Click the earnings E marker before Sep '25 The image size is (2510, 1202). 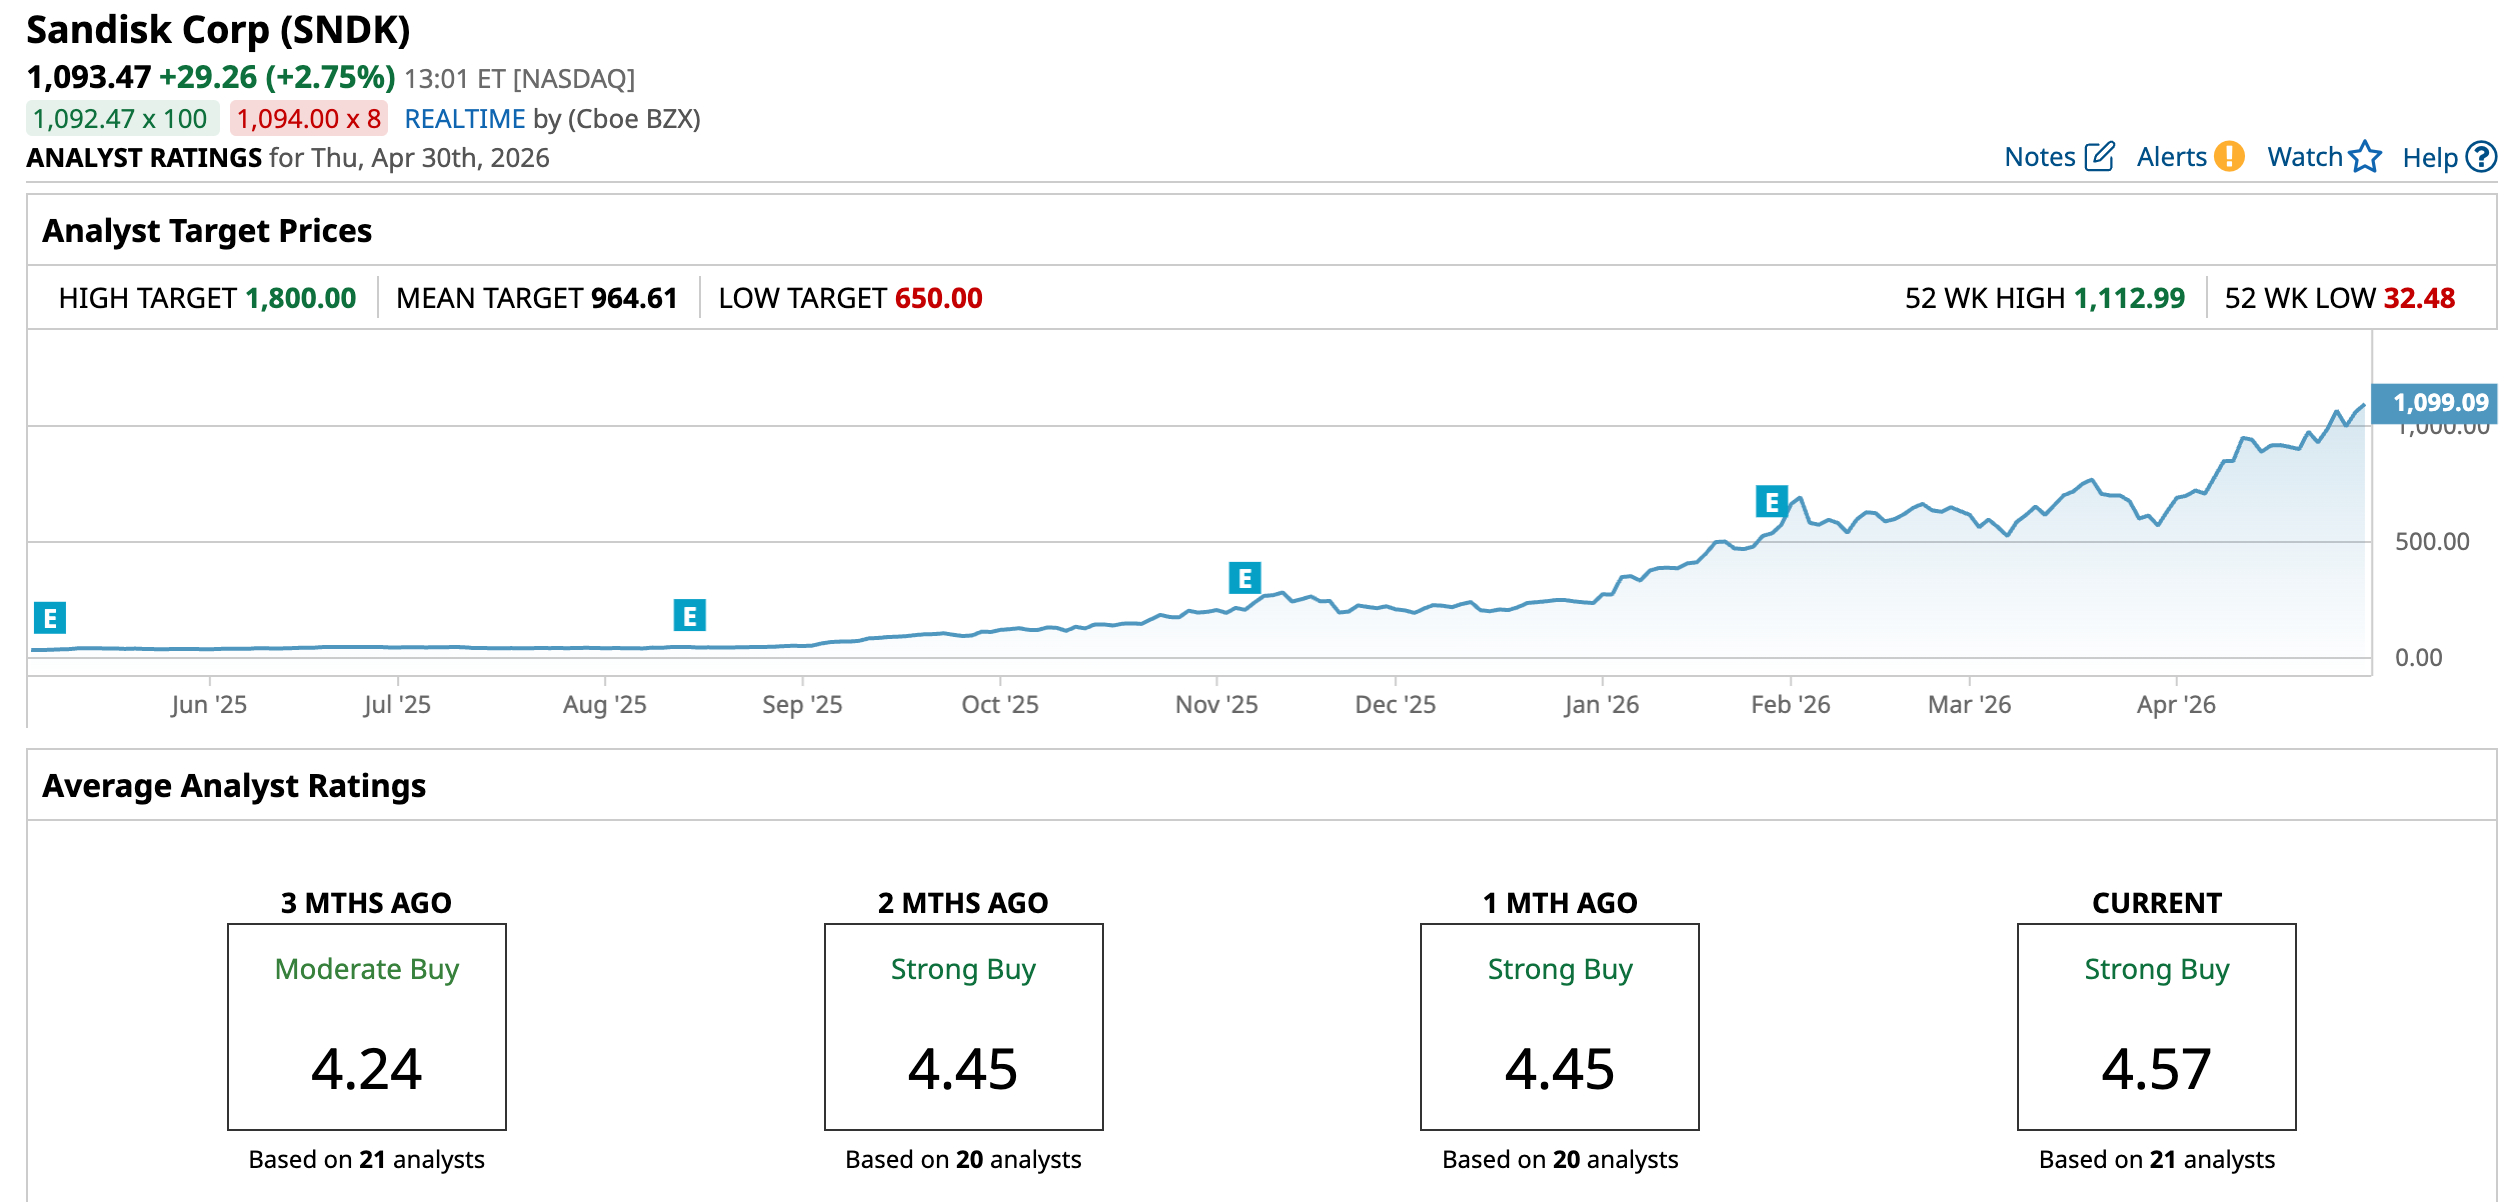pos(689,616)
